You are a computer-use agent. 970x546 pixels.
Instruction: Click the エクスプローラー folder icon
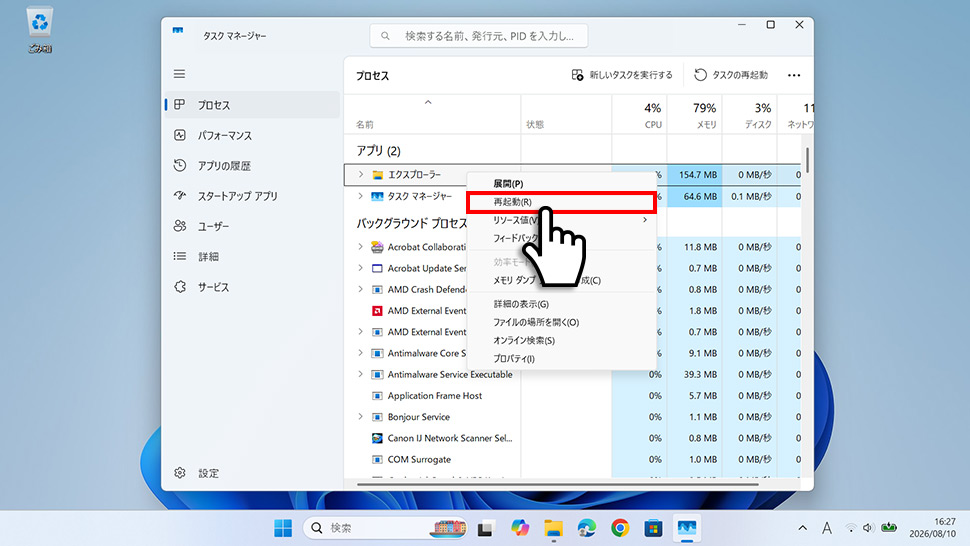tap(377, 175)
